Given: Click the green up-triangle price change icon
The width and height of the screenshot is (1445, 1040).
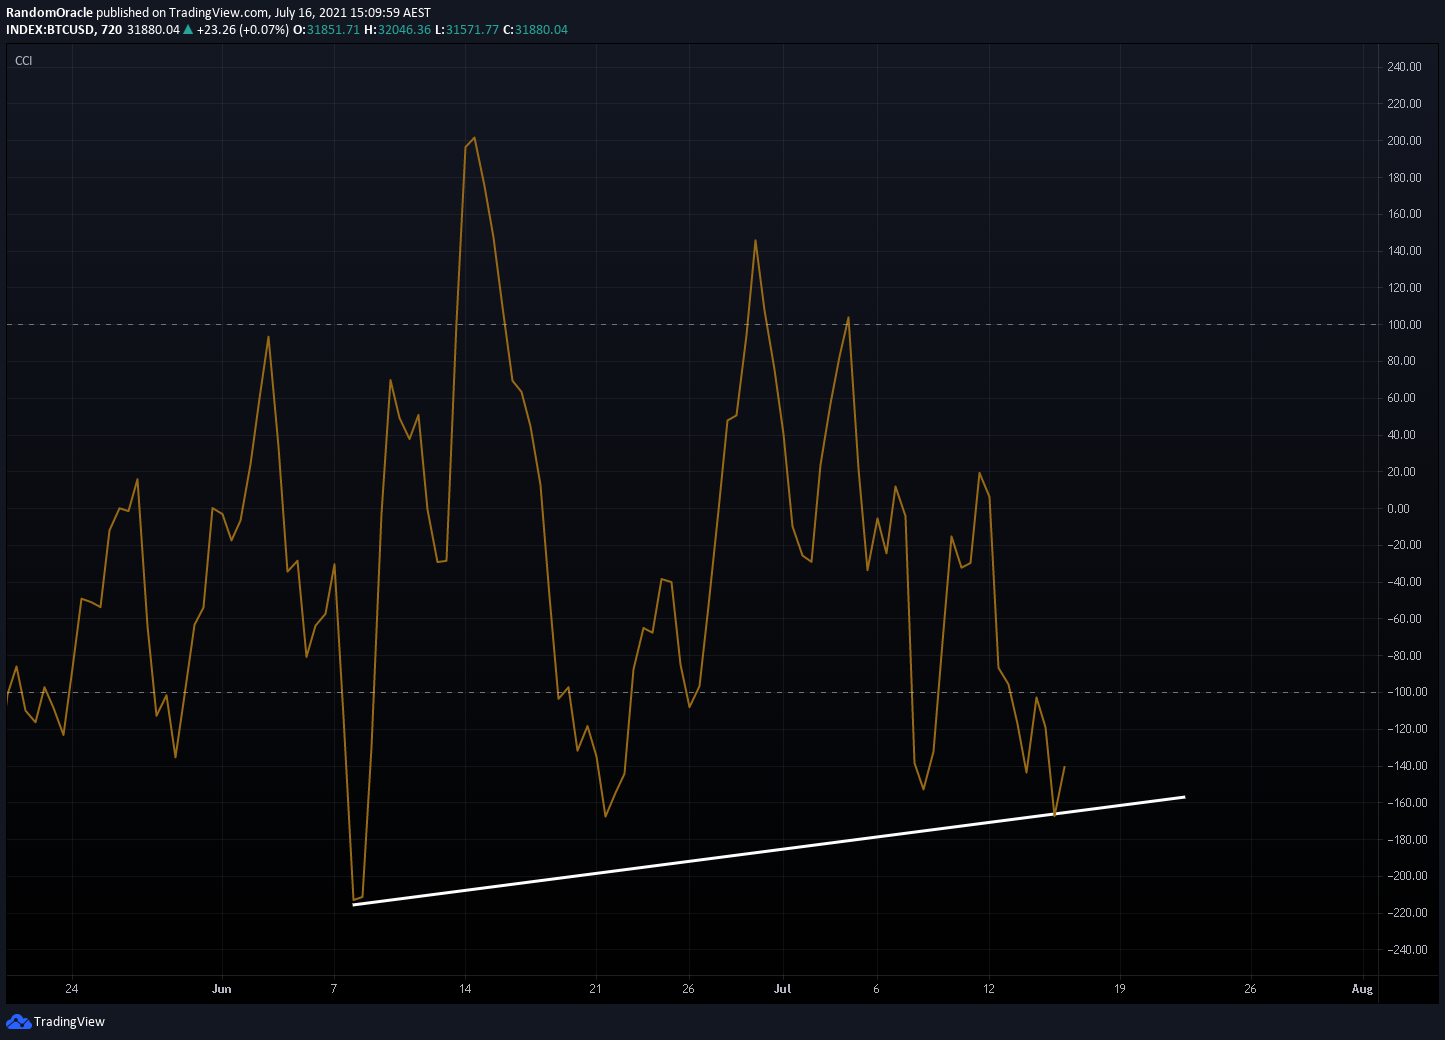Looking at the screenshot, I should point(188,30).
